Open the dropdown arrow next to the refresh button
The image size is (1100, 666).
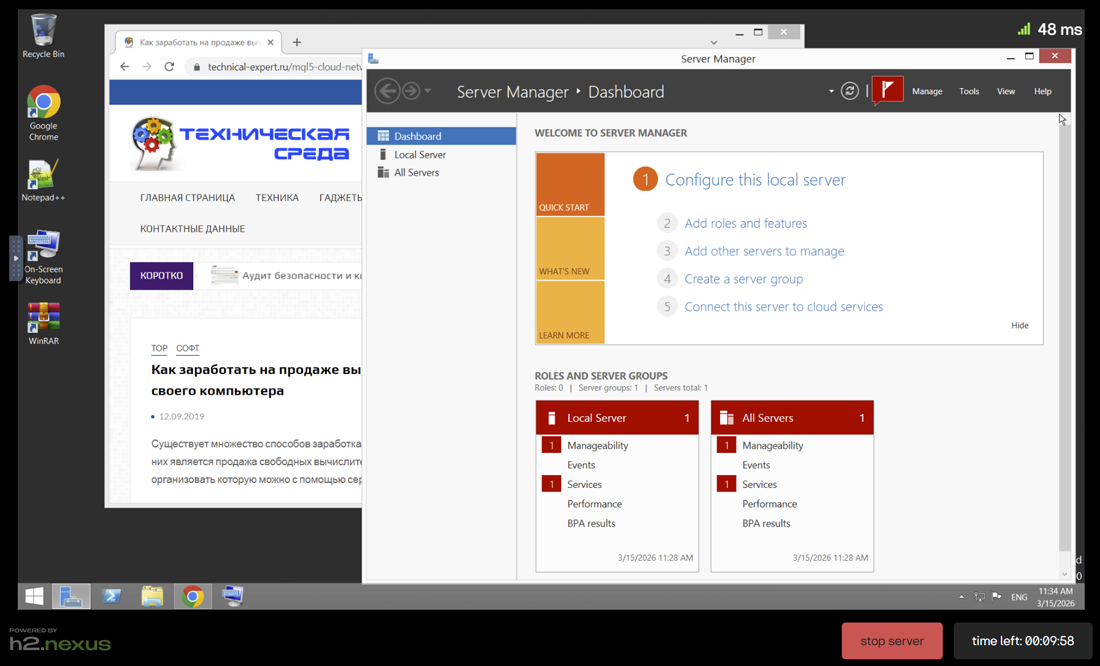point(830,90)
